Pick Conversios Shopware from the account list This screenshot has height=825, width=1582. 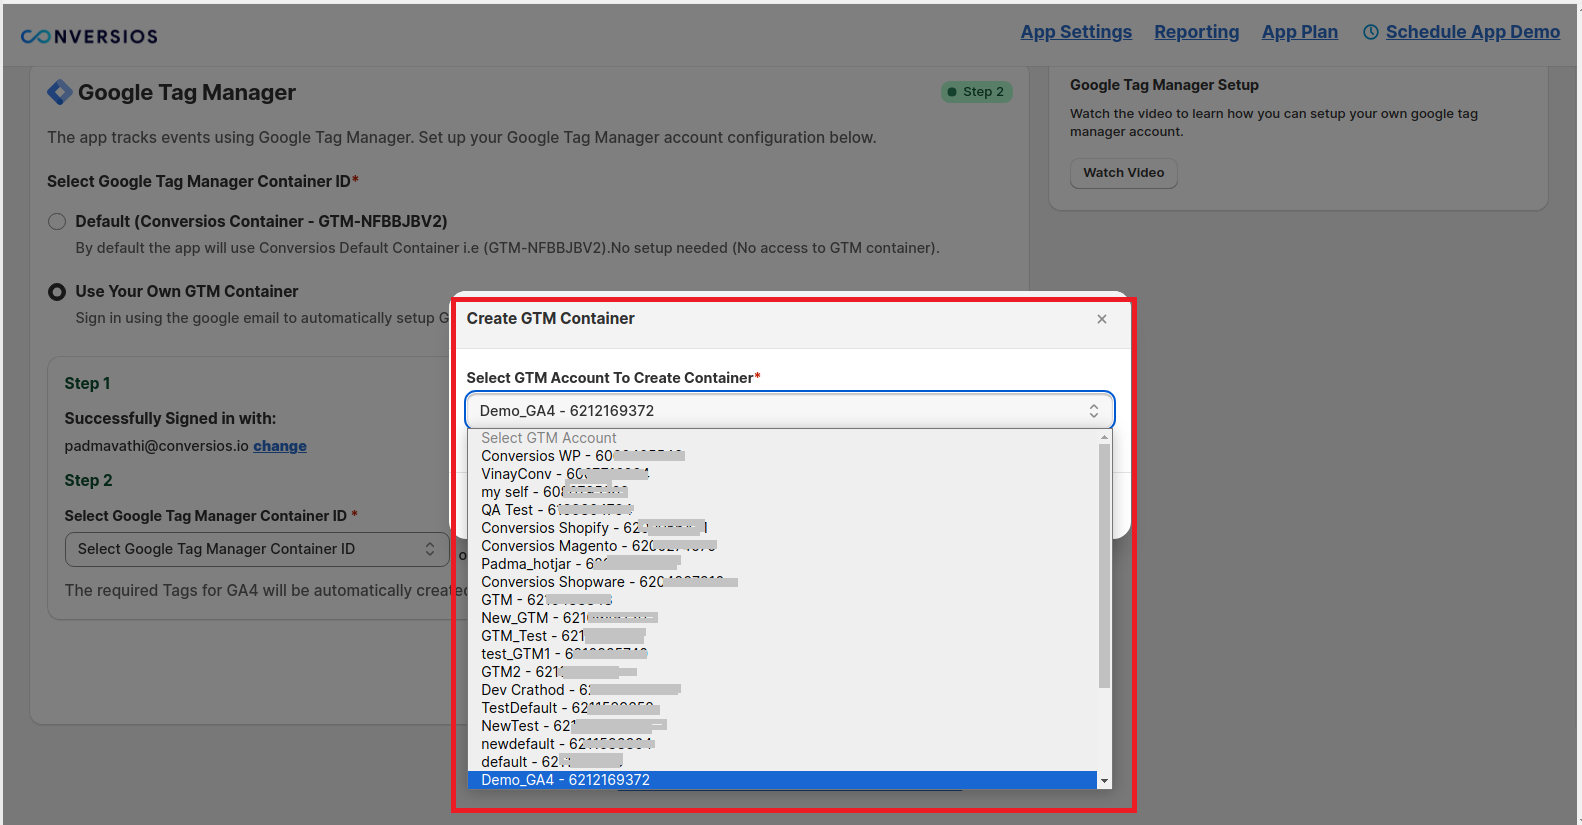point(783,582)
